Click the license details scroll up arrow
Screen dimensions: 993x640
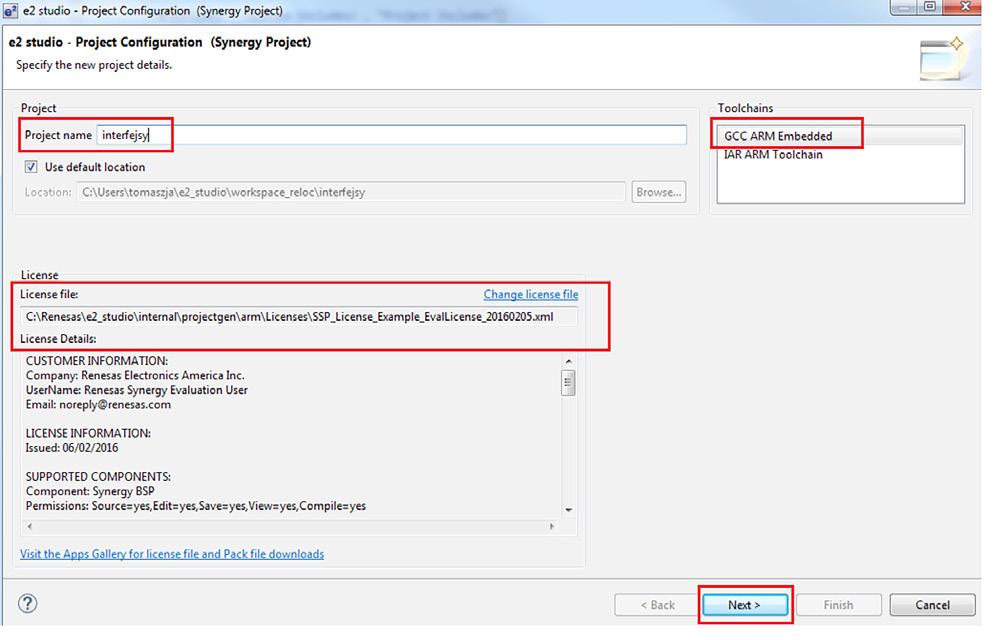(x=568, y=361)
